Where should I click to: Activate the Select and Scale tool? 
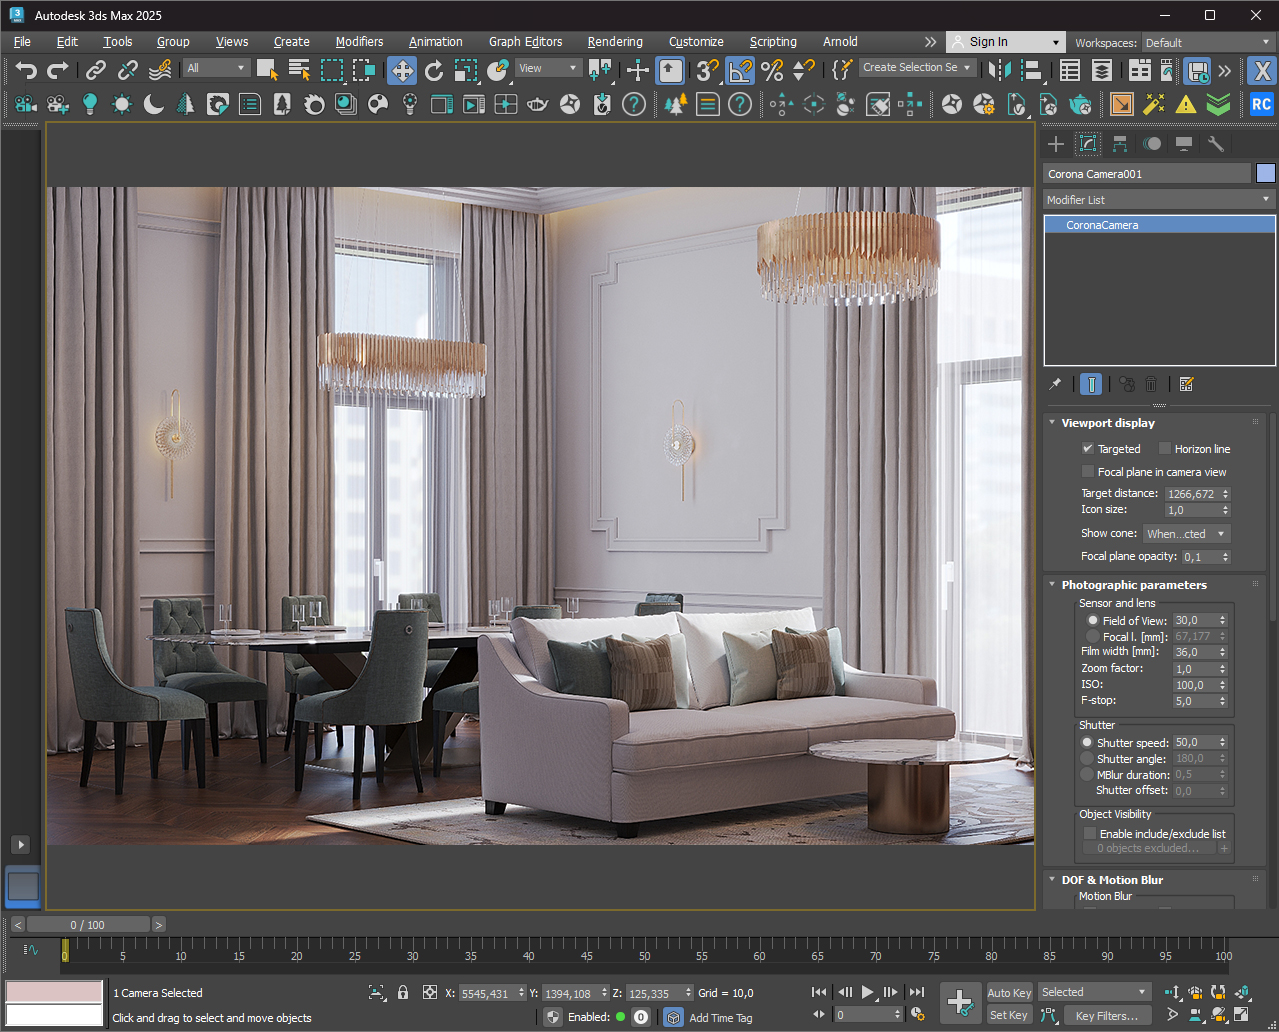pyautogui.click(x=466, y=70)
